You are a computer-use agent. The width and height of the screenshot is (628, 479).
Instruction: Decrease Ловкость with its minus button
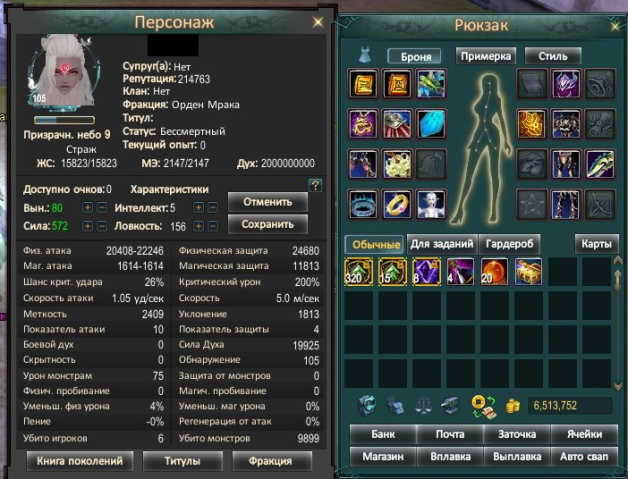click(x=213, y=226)
